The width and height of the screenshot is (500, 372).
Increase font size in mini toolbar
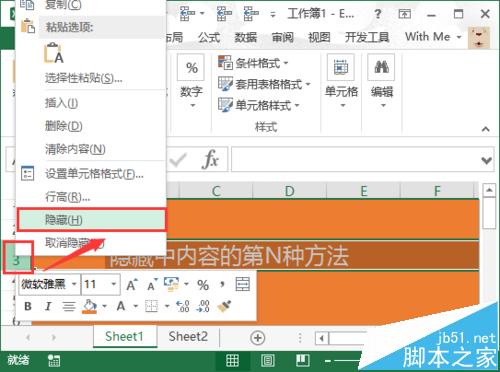(x=132, y=285)
